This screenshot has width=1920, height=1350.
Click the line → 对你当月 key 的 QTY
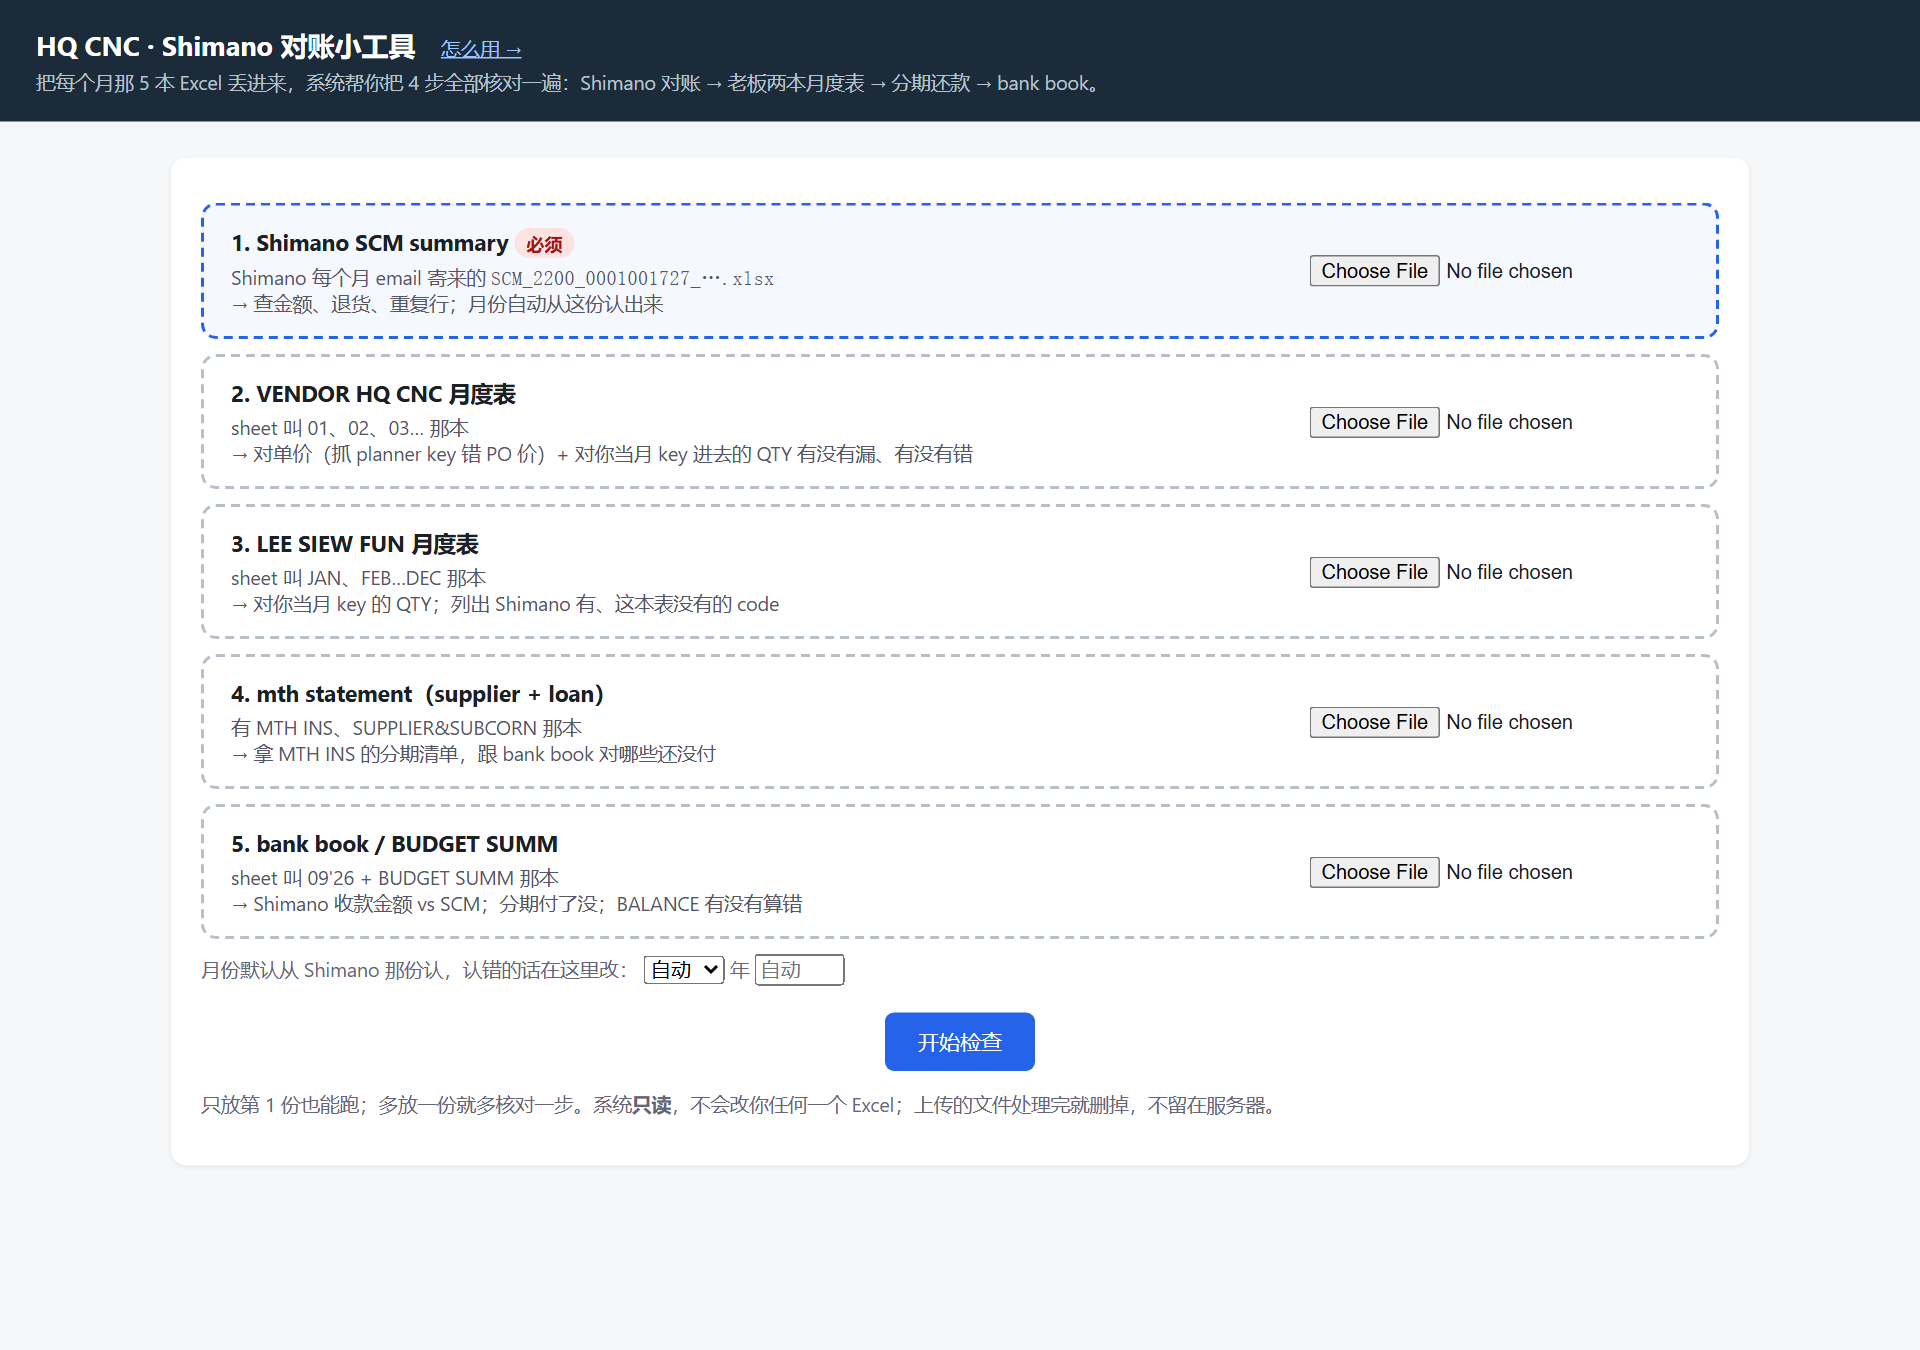tap(505, 604)
